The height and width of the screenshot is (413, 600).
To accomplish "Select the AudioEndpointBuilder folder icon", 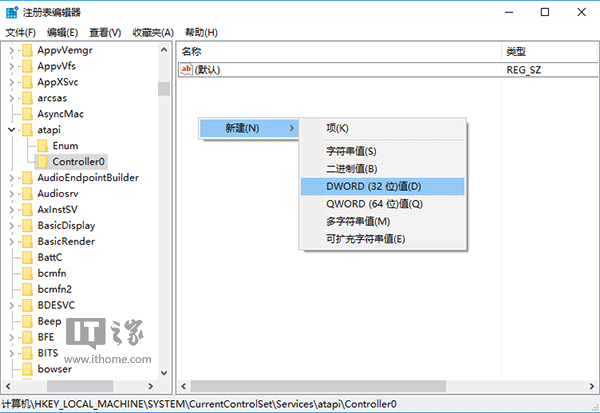I will tap(27, 178).
